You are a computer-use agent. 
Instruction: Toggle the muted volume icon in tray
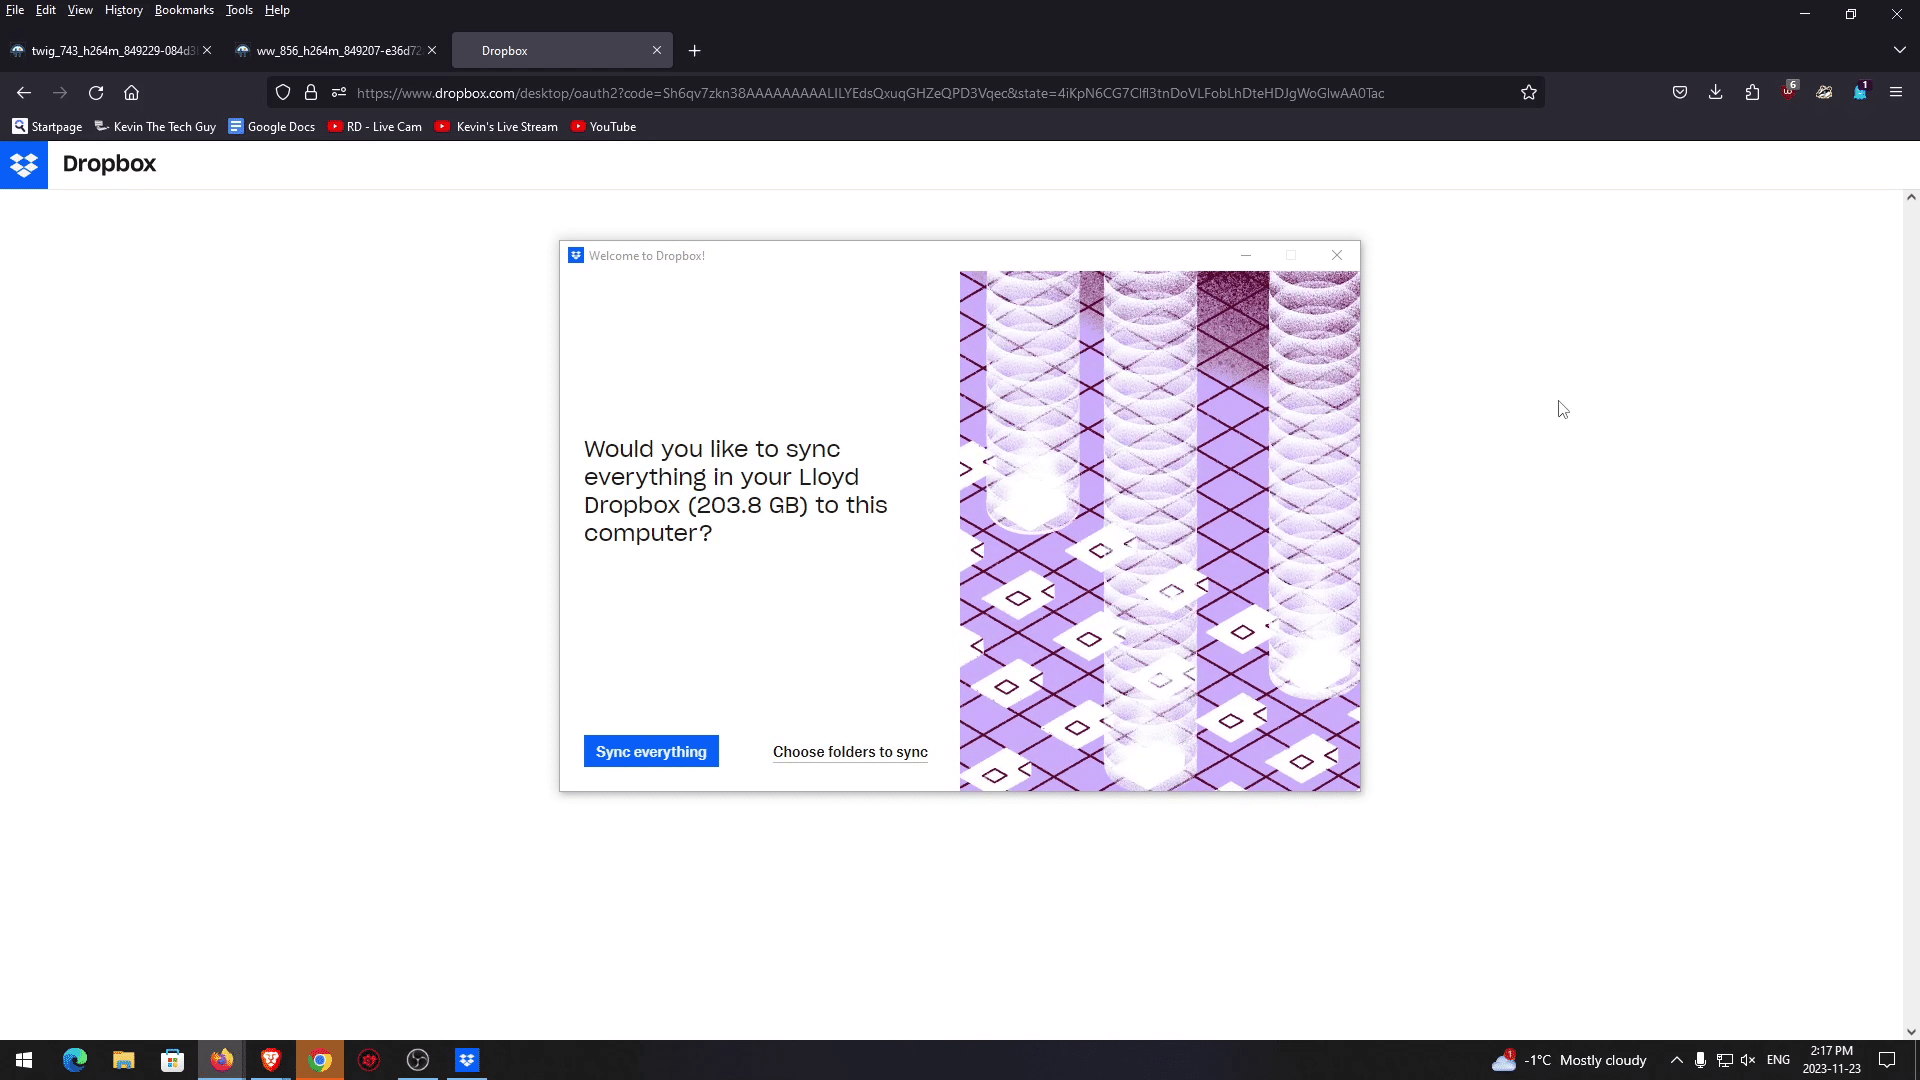[1747, 1060]
